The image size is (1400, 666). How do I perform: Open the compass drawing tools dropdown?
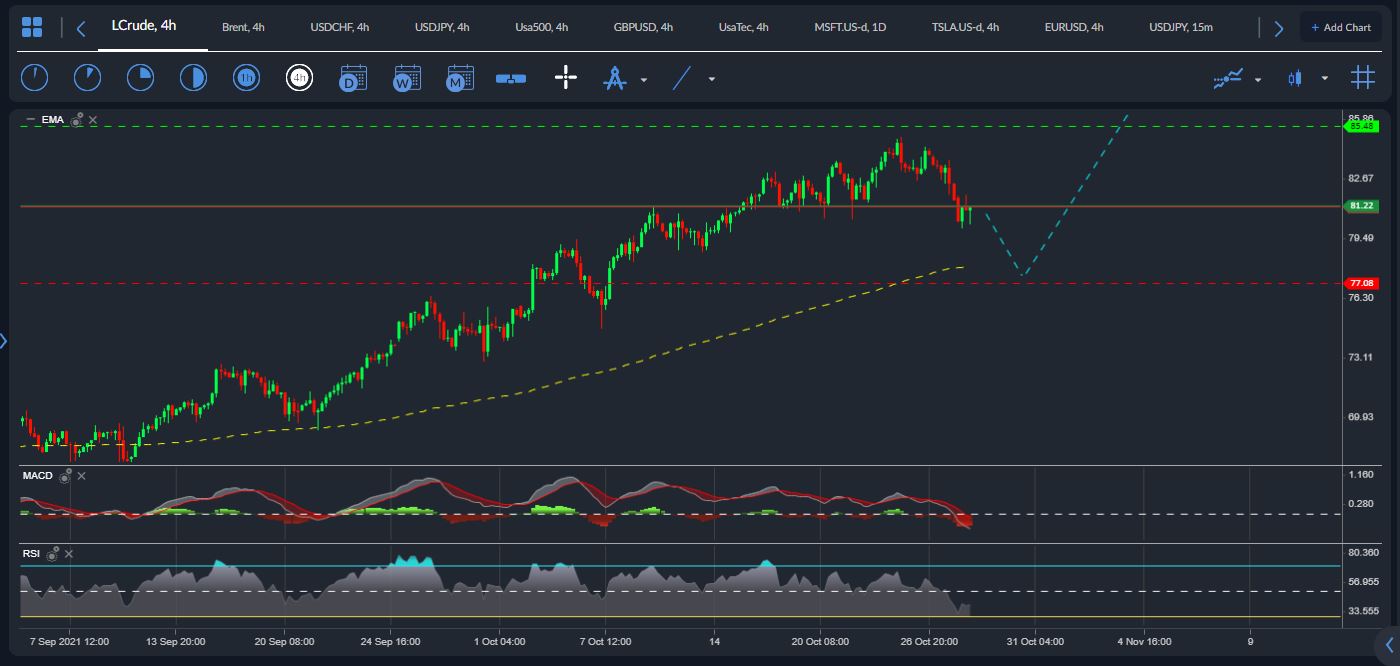coord(643,80)
